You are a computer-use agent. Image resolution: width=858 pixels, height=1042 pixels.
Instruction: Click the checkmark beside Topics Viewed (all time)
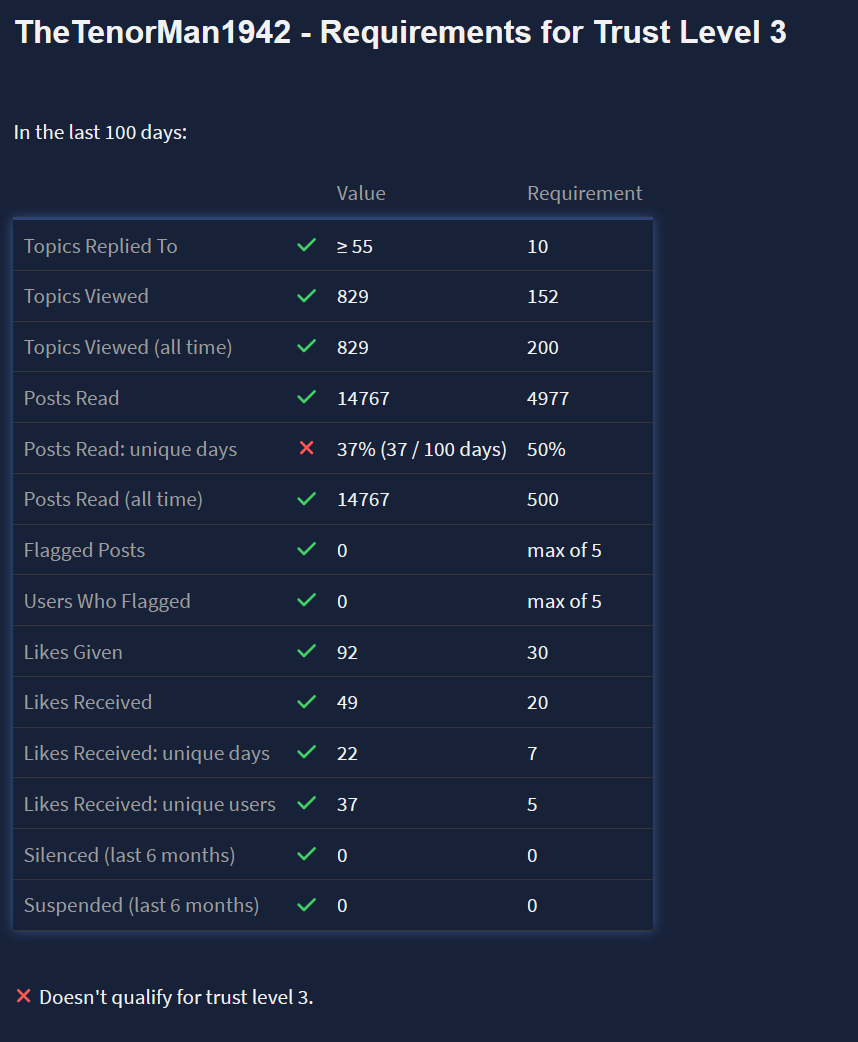coord(307,347)
